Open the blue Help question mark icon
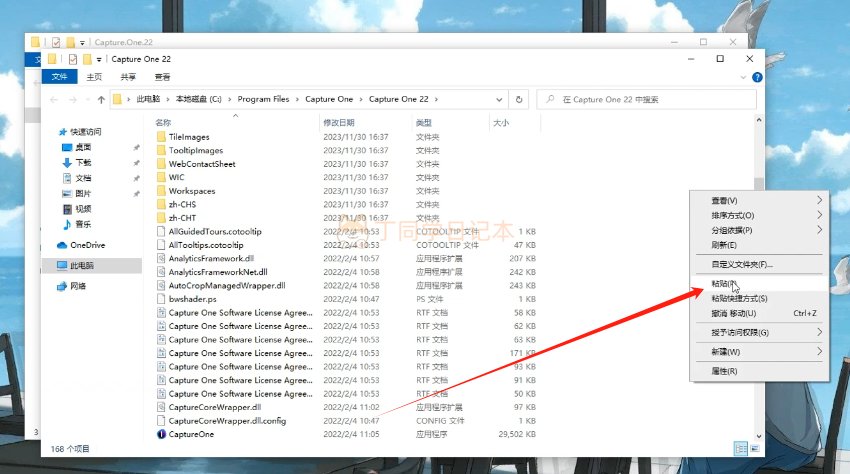This screenshot has width=850, height=474. pos(757,77)
